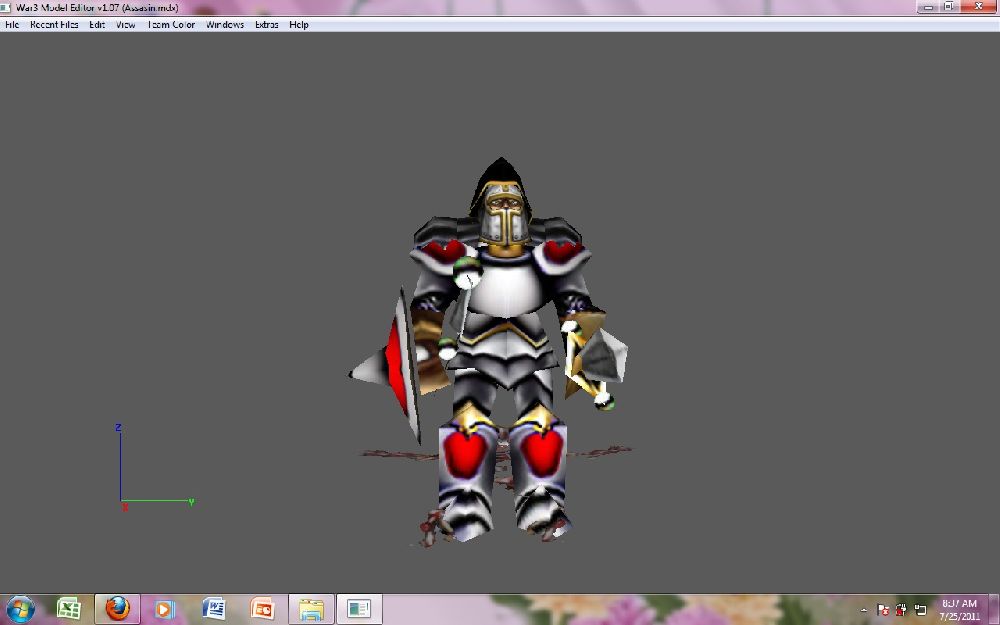Open the View menu
The width and height of the screenshot is (1000, 625).
pos(125,25)
